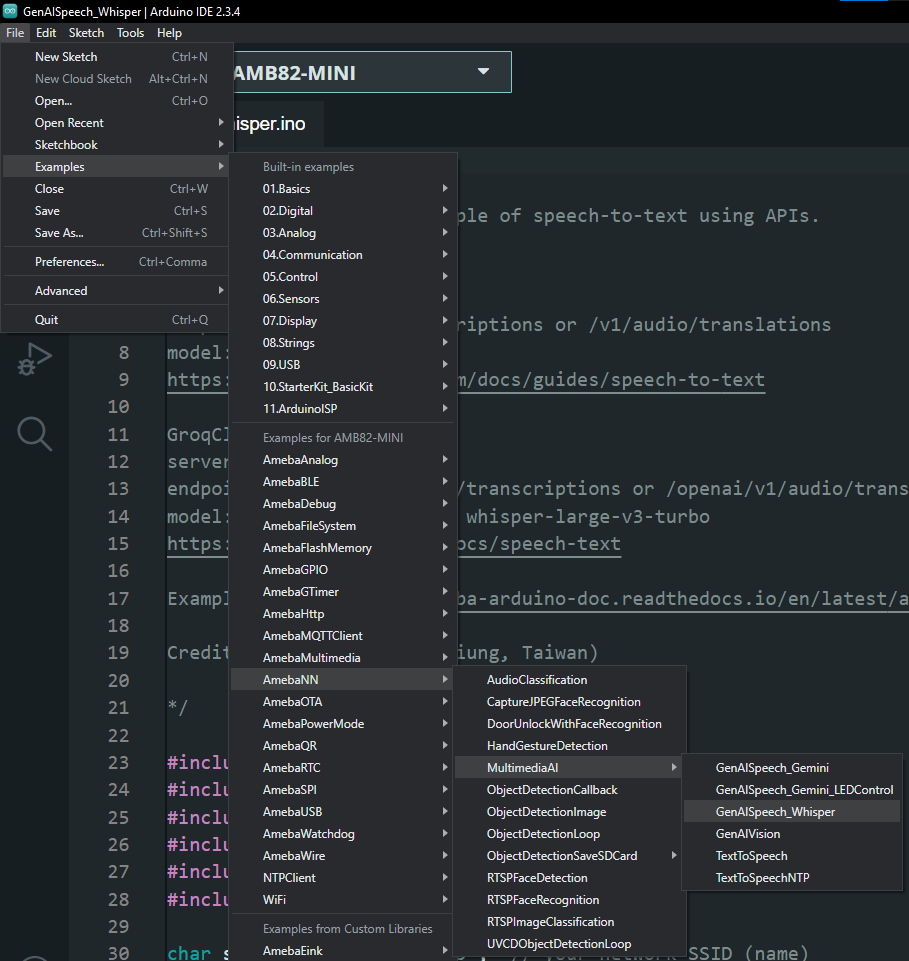Select the Examples menu entry
Image resolution: width=909 pixels, height=961 pixels.
tap(116, 167)
